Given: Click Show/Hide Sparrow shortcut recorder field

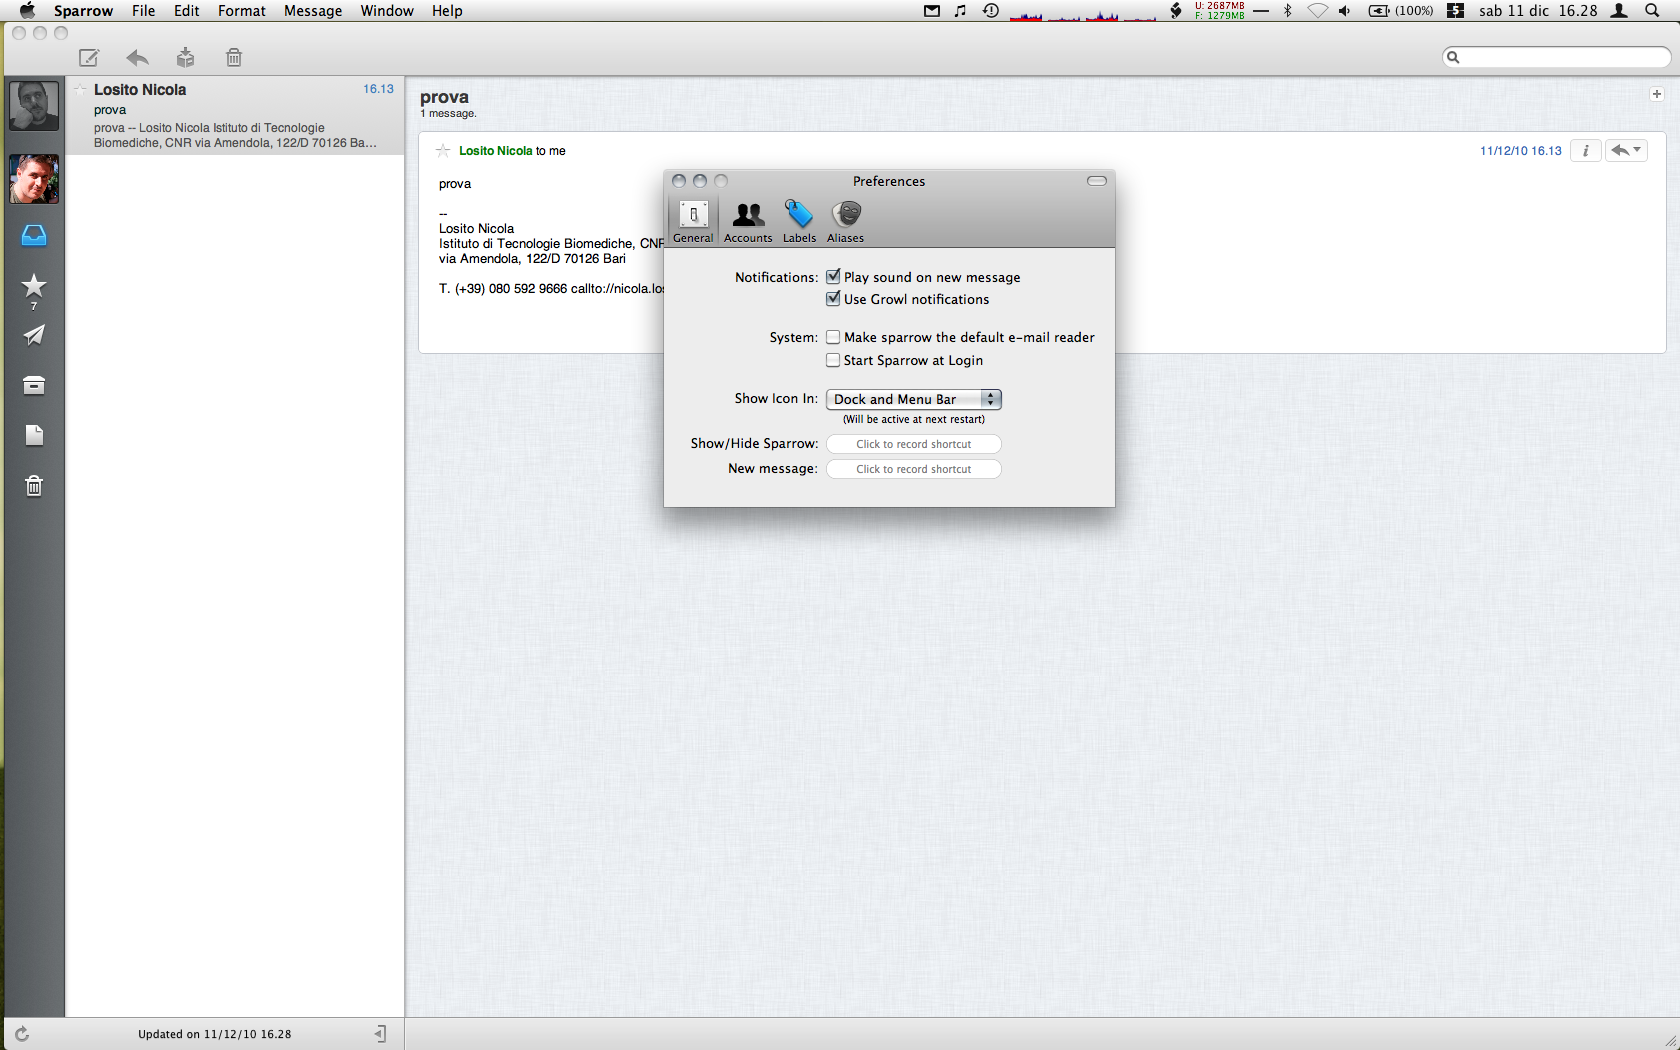Looking at the screenshot, I should [914, 444].
